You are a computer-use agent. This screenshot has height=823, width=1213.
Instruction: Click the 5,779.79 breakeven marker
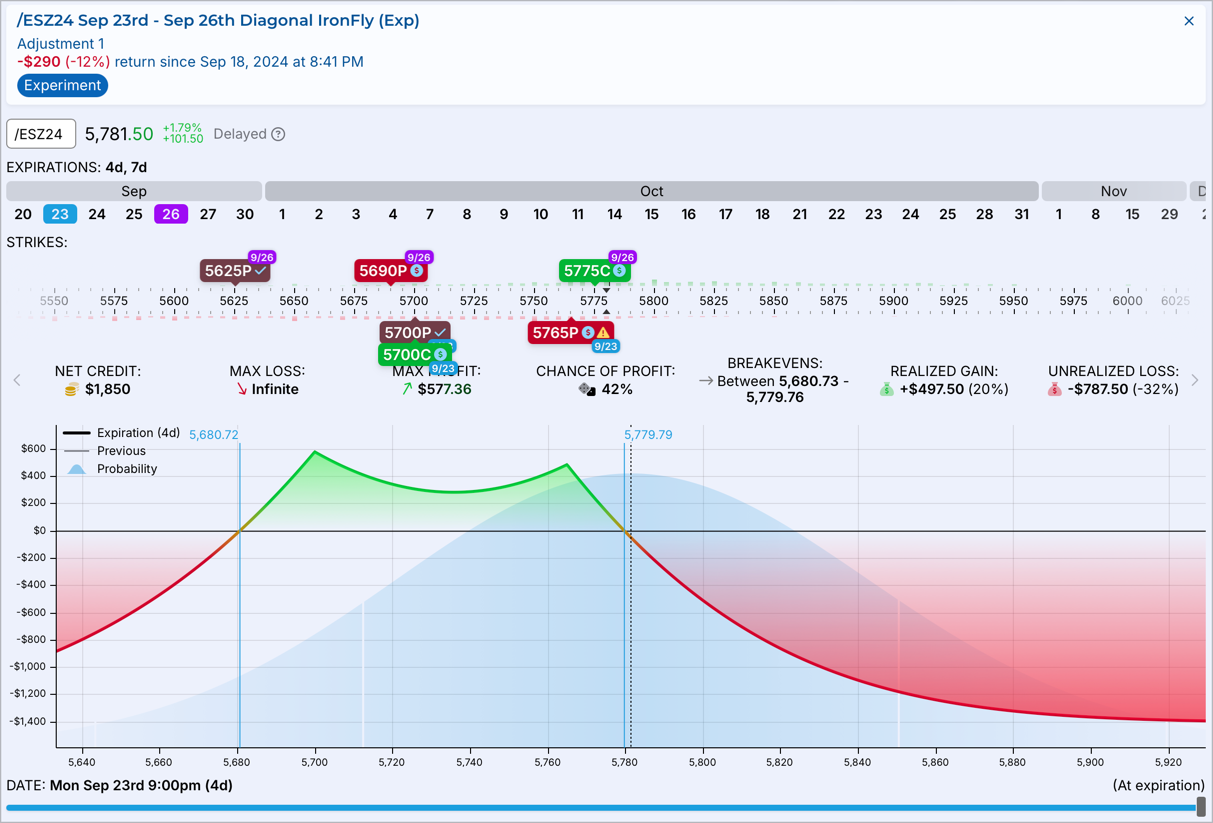coord(648,435)
